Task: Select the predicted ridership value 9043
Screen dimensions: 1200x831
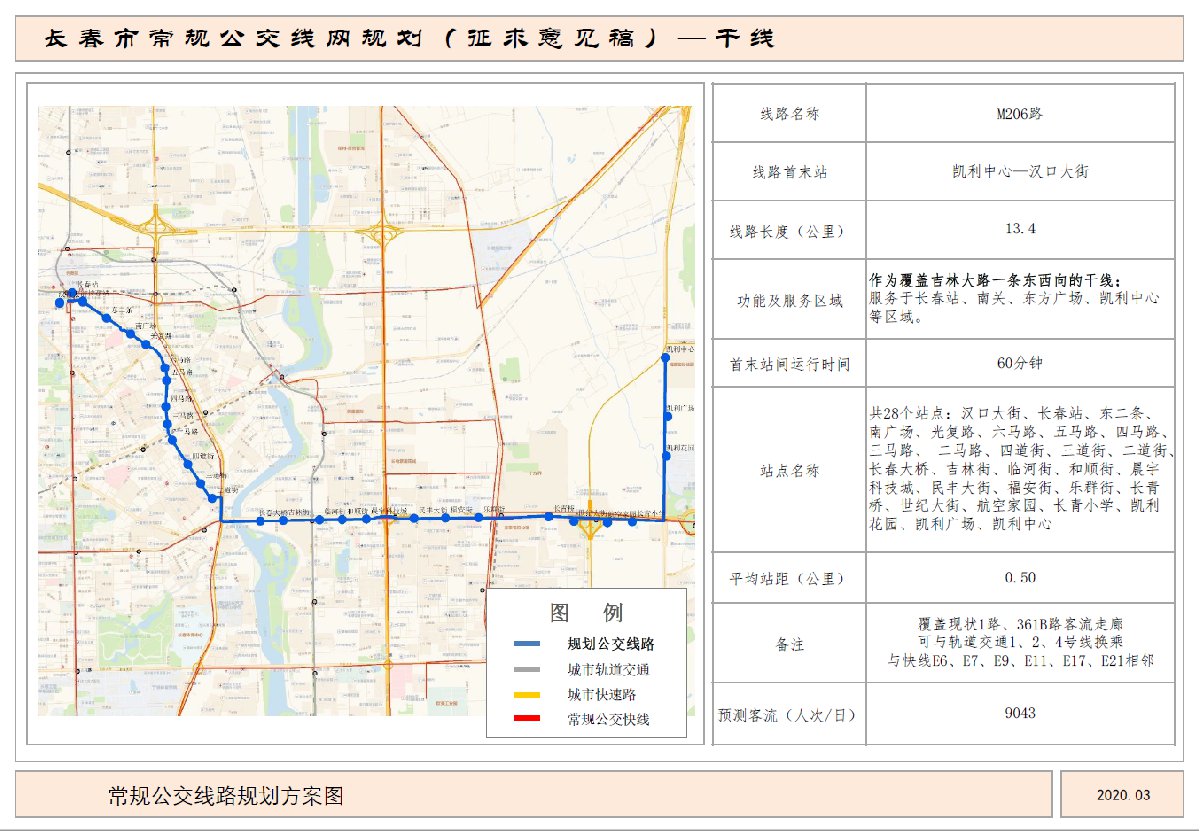Action: coord(1019,714)
